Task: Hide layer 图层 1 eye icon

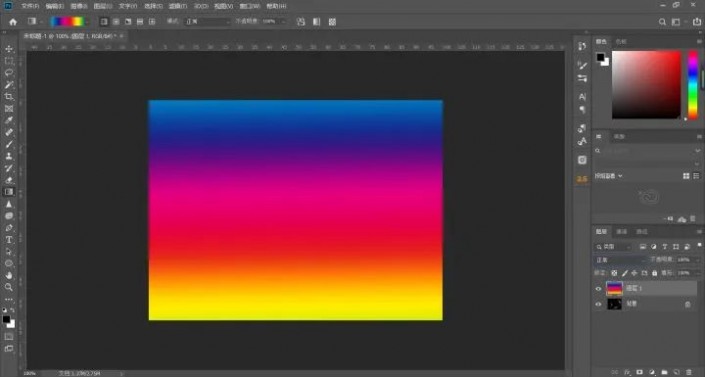Action: tap(598, 289)
